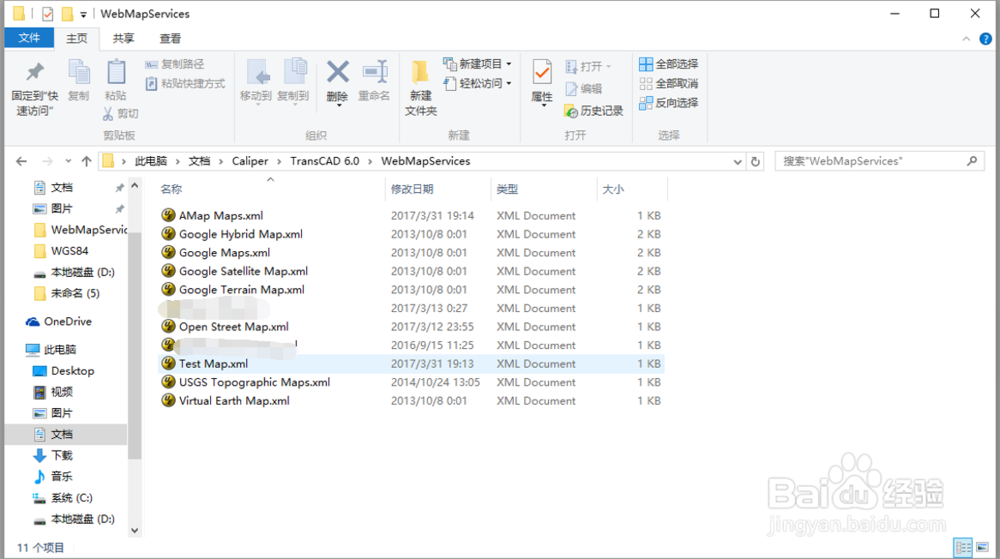Open the Quick Access Toolbar customize dropdown
1000x559 pixels.
[x=83, y=14]
